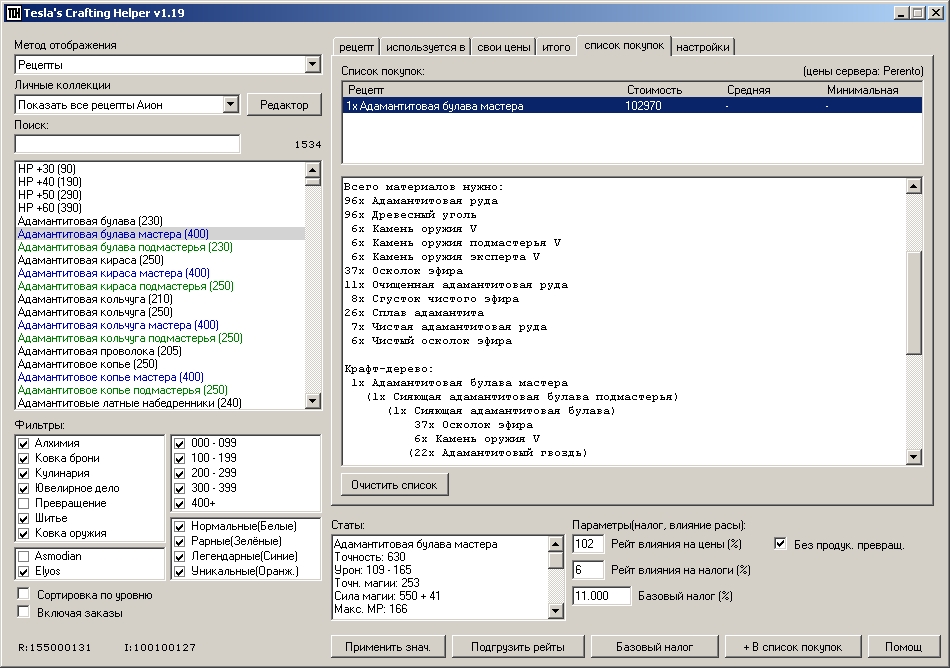Open the свои цены tab
The width and height of the screenshot is (950, 668).
[x=503, y=47]
